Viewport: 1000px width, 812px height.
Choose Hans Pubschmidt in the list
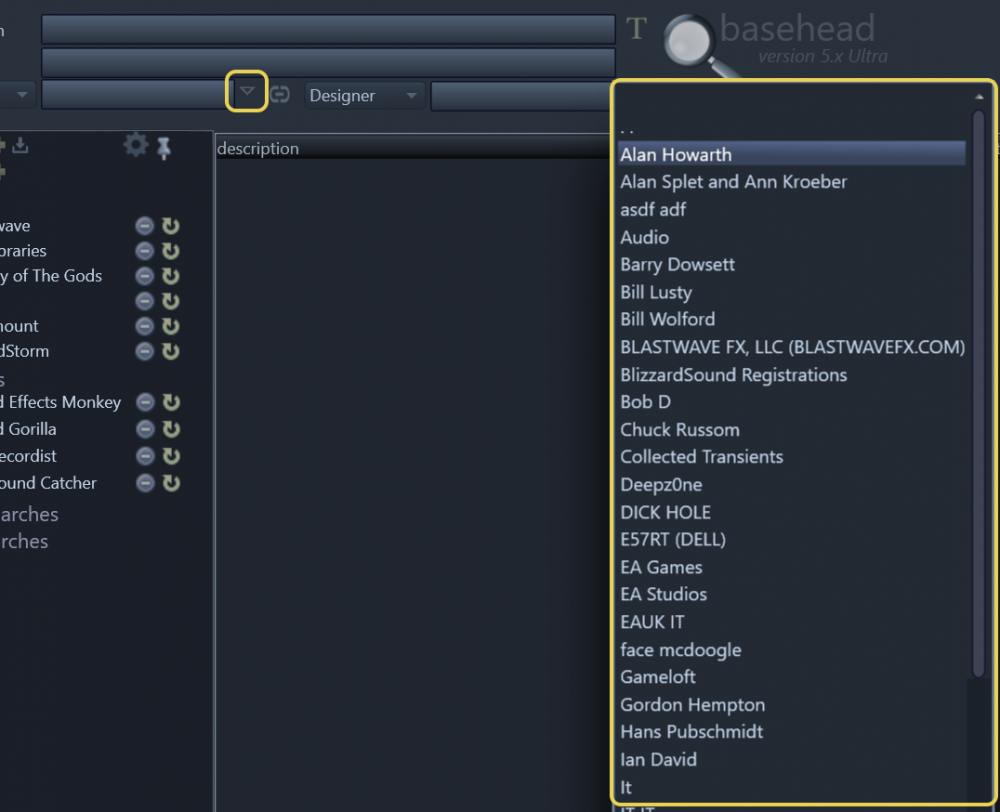(x=691, y=732)
